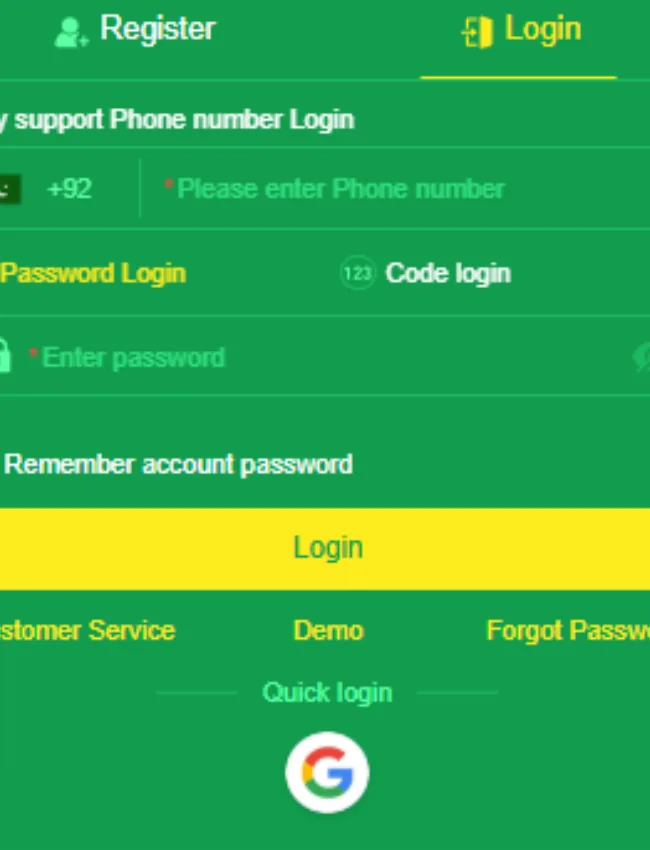Screen dimensions: 650x850
Task: Click the 123 code icon
Action: pos(357,273)
